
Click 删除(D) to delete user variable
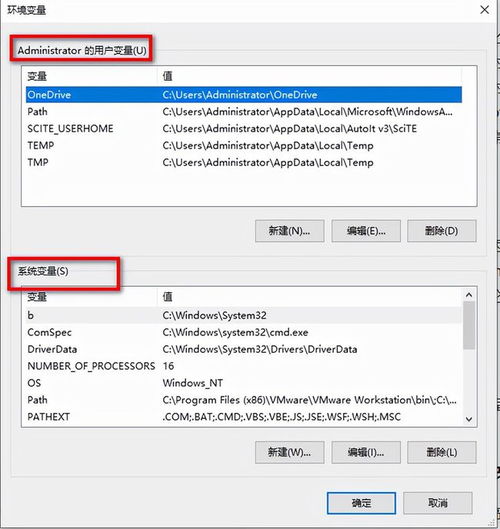pyautogui.click(x=442, y=231)
